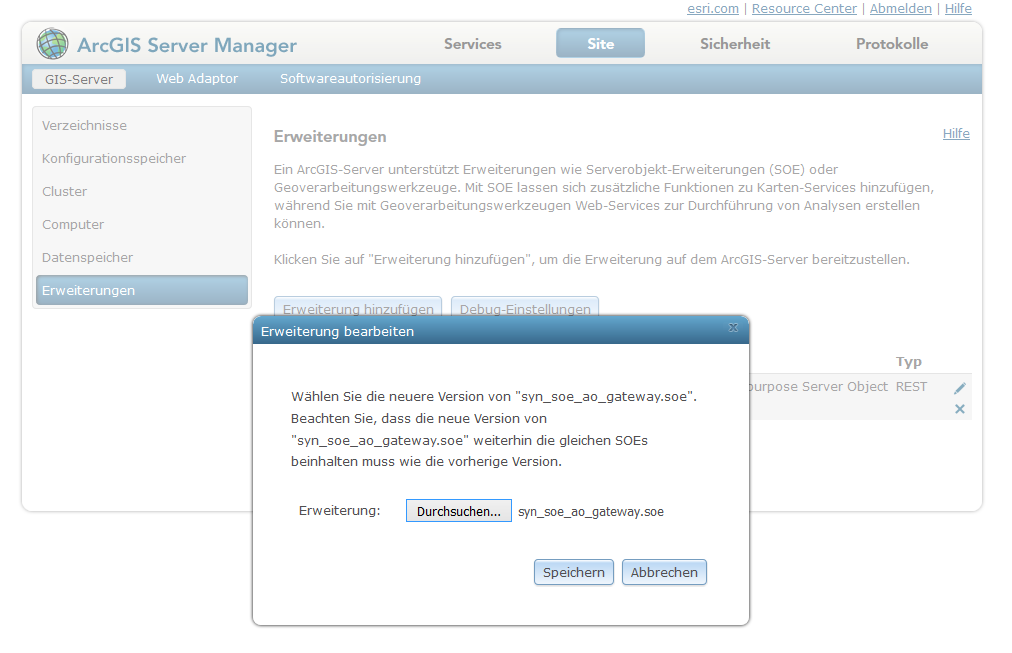This screenshot has width=1012, height=653.
Task: Click the pencil edit icon for the SOE extension
Action: (958, 386)
